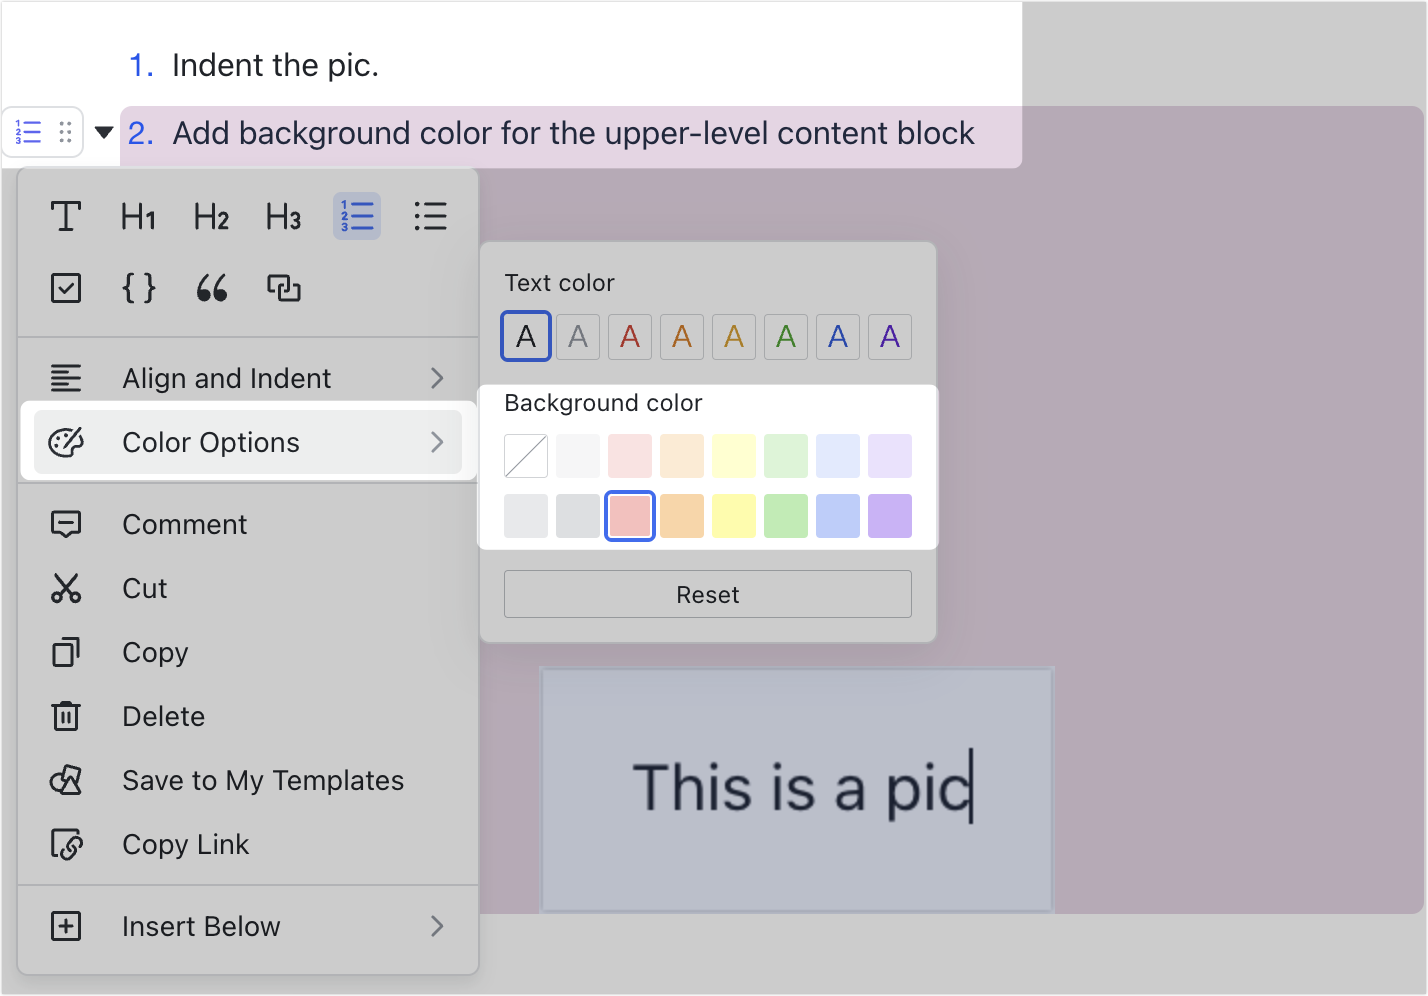Choose Save to My Templates

pyautogui.click(x=263, y=780)
